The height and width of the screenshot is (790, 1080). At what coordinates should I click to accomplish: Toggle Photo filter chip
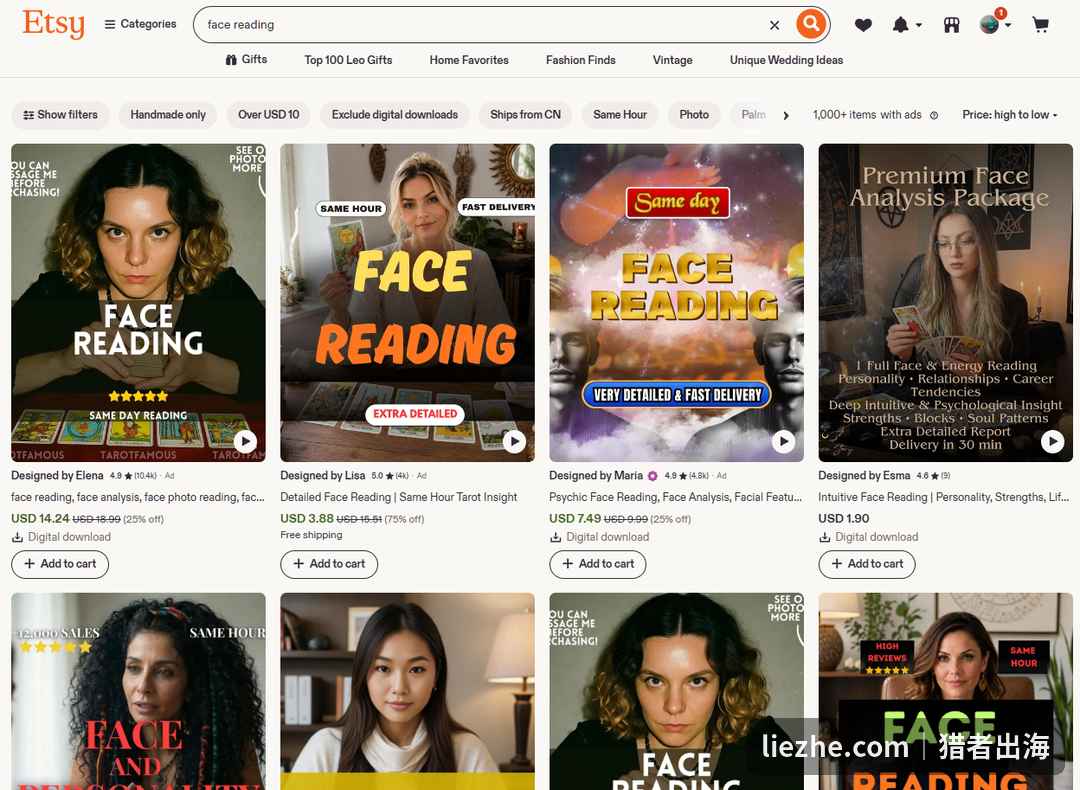pyautogui.click(x=694, y=114)
